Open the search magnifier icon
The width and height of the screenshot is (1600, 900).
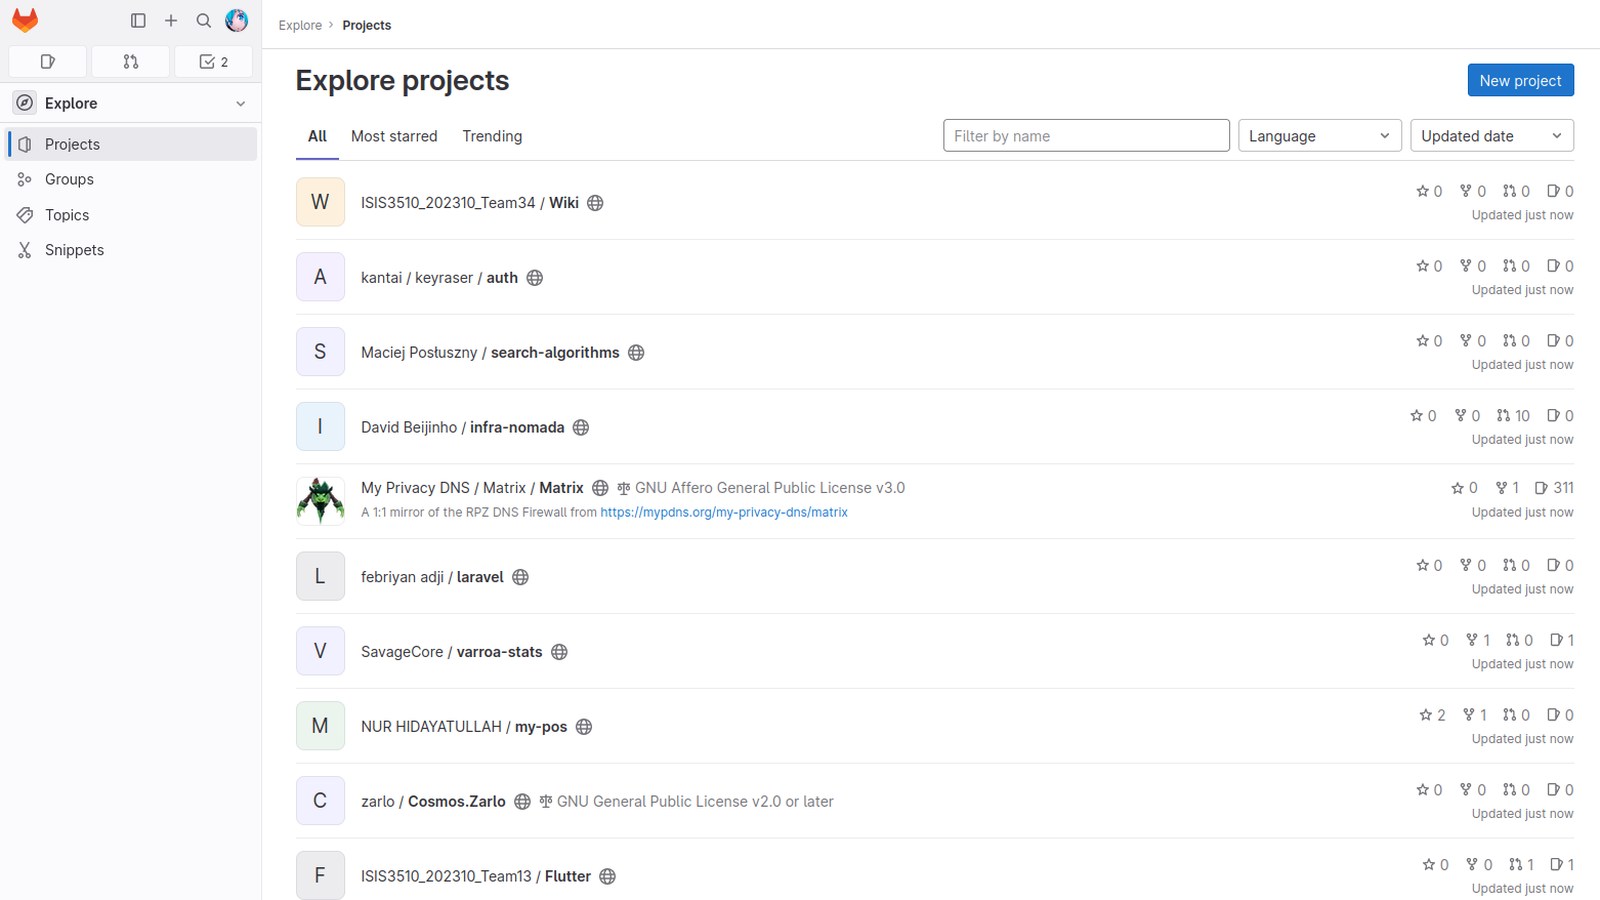pos(204,21)
